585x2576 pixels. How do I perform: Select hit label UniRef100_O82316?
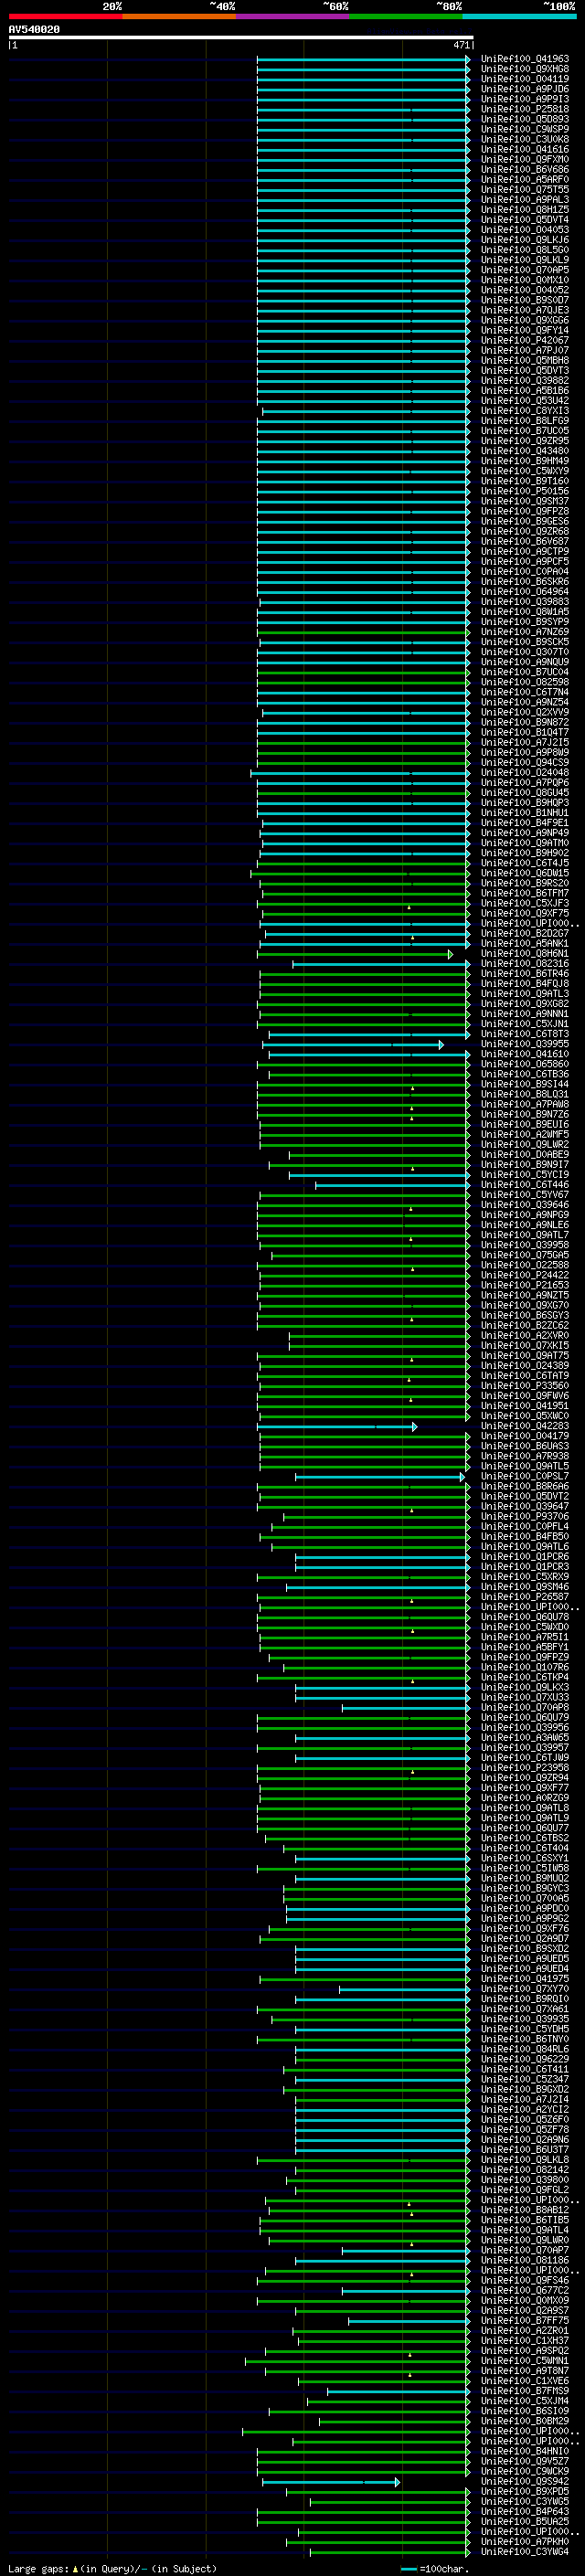point(525,964)
